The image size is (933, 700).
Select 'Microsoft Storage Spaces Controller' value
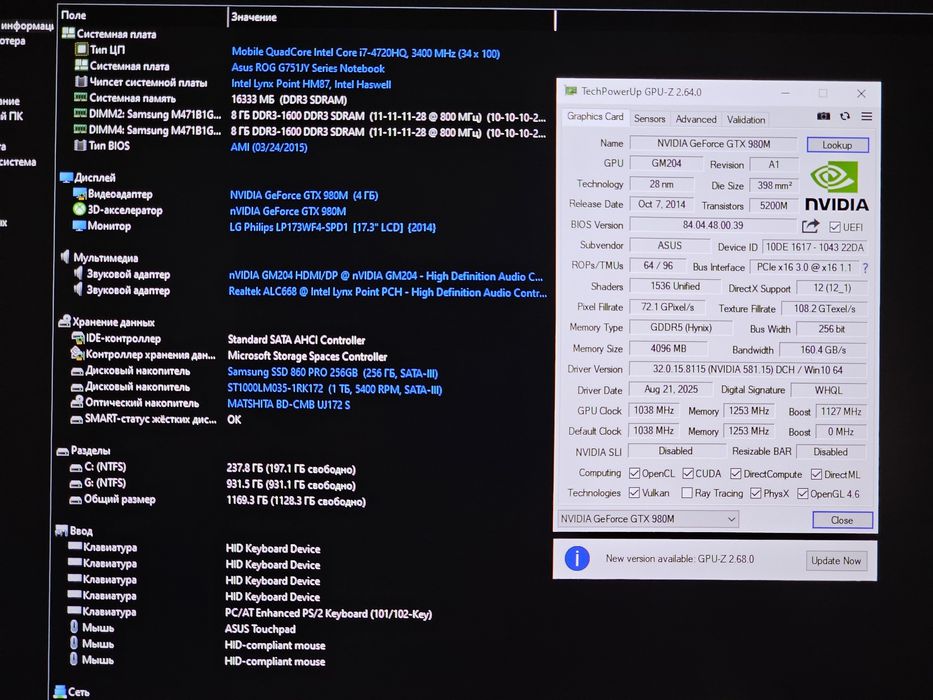(307, 356)
